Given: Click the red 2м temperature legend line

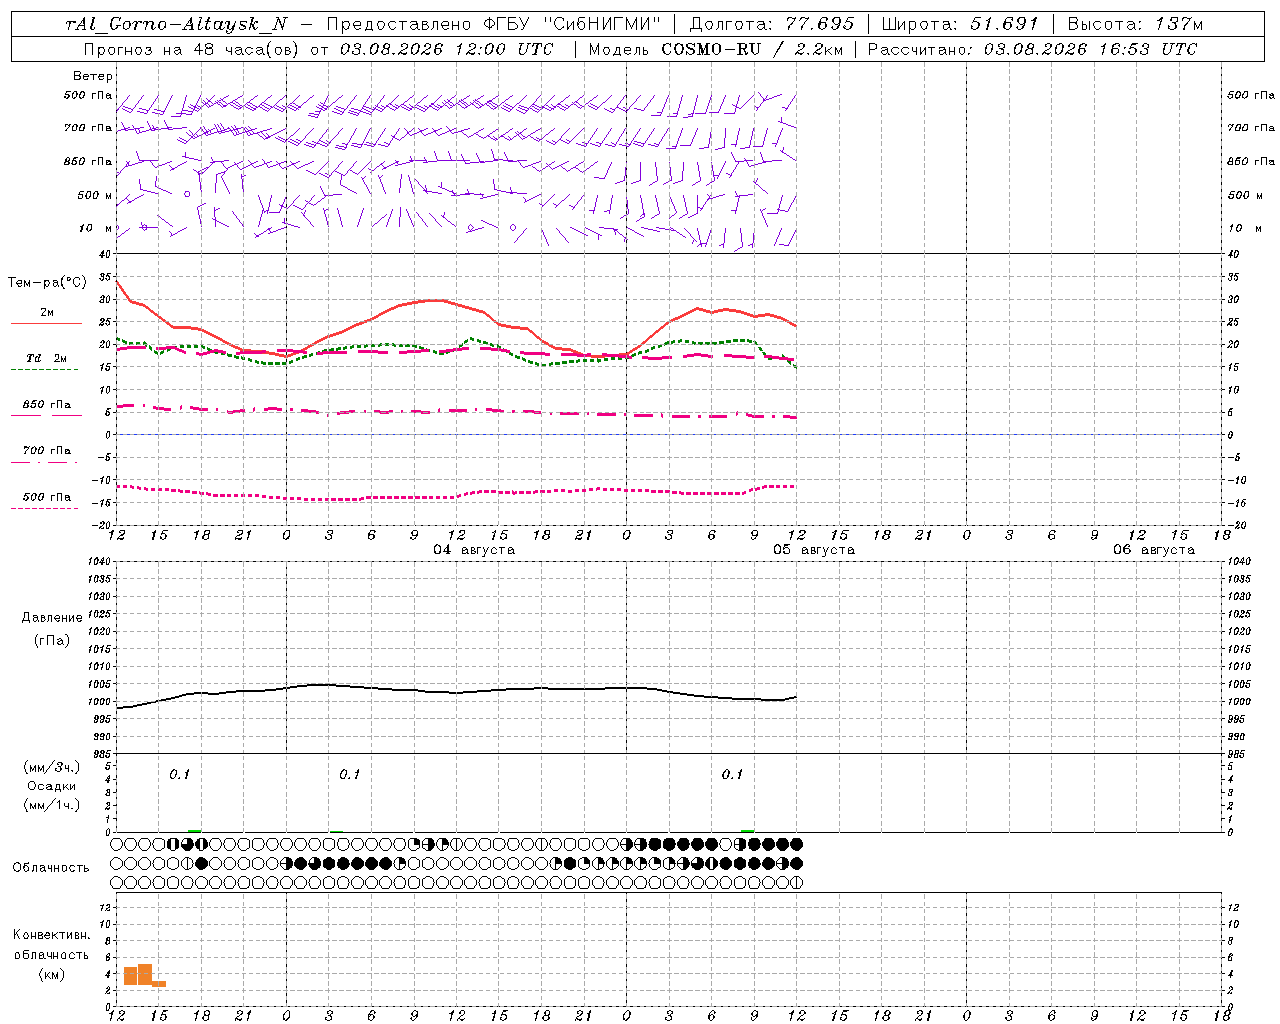Looking at the screenshot, I should coord(46,323).
